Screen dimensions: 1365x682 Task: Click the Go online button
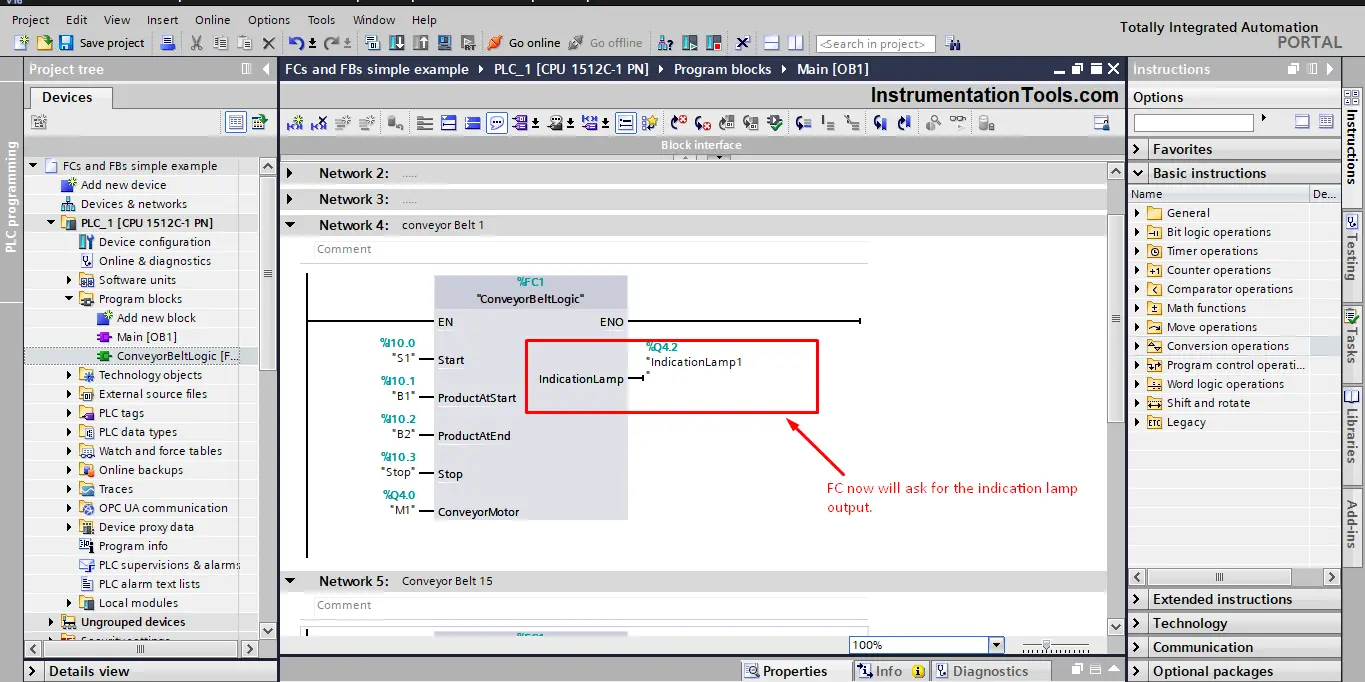523,43
